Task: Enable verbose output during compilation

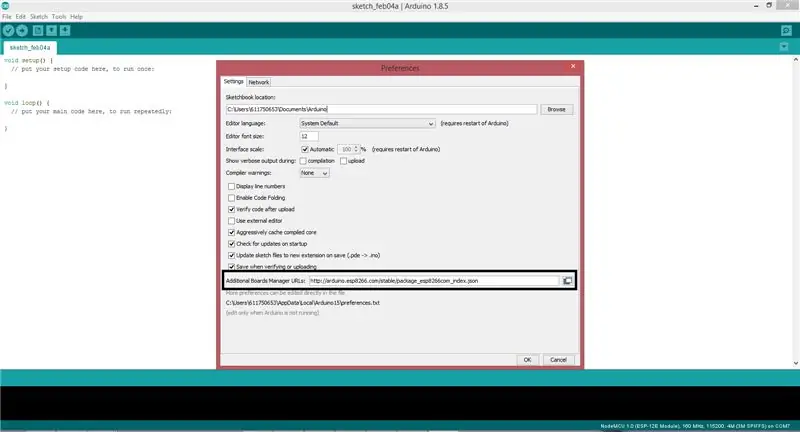Action: pos(303,161)
